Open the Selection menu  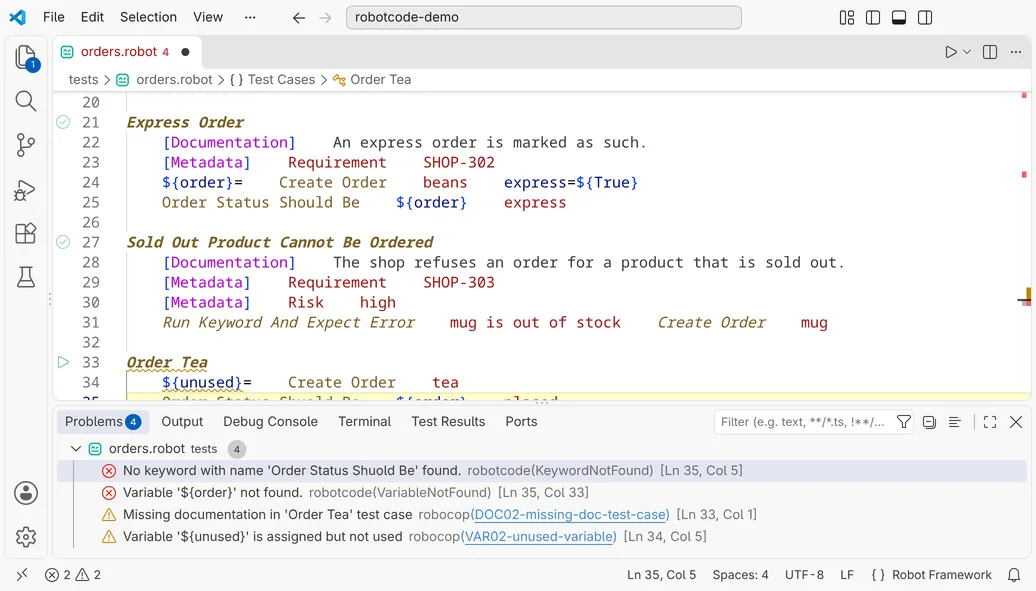pos(148,17)
